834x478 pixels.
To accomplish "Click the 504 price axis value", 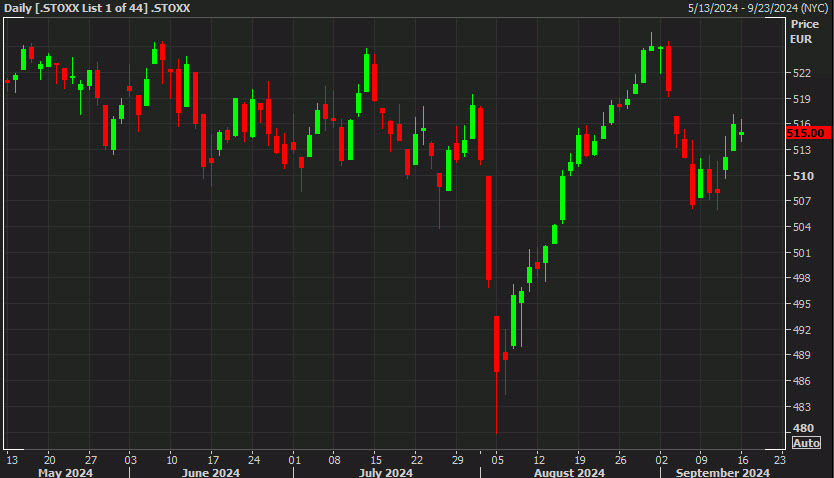I will pyautogui.click(x=802, y=227).
